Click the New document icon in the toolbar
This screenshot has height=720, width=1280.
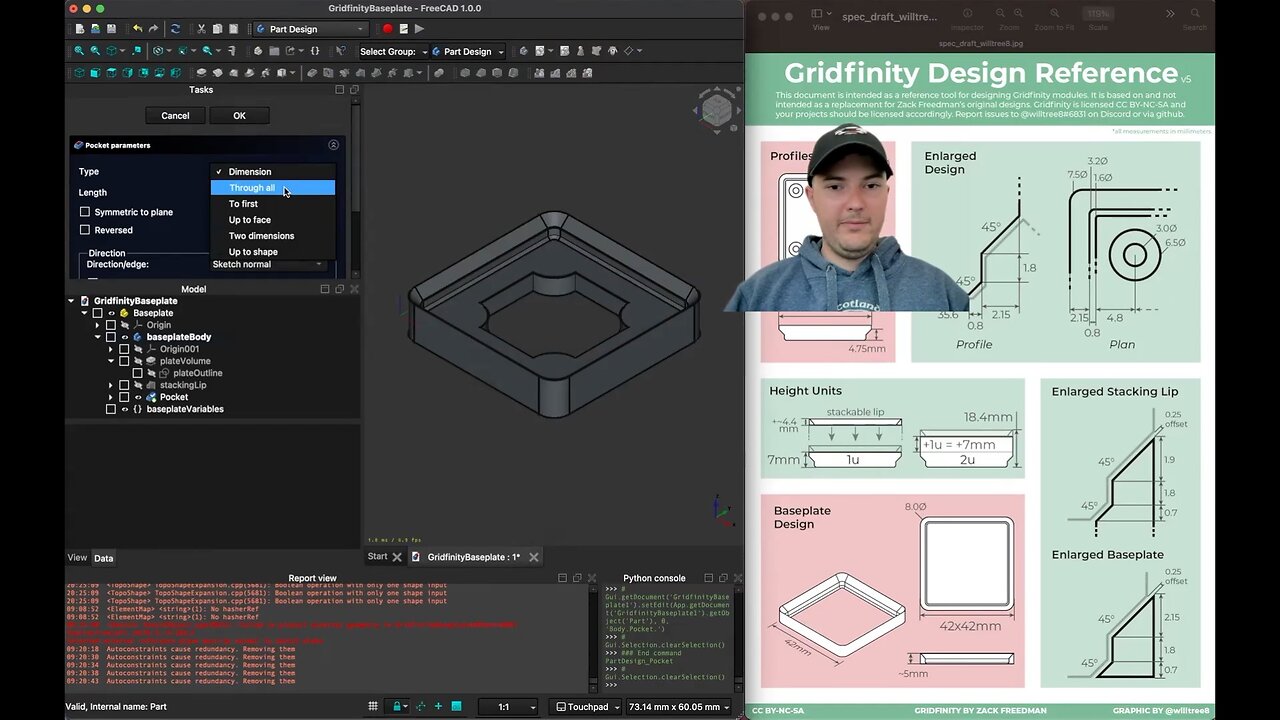click(x=80, y=29)
